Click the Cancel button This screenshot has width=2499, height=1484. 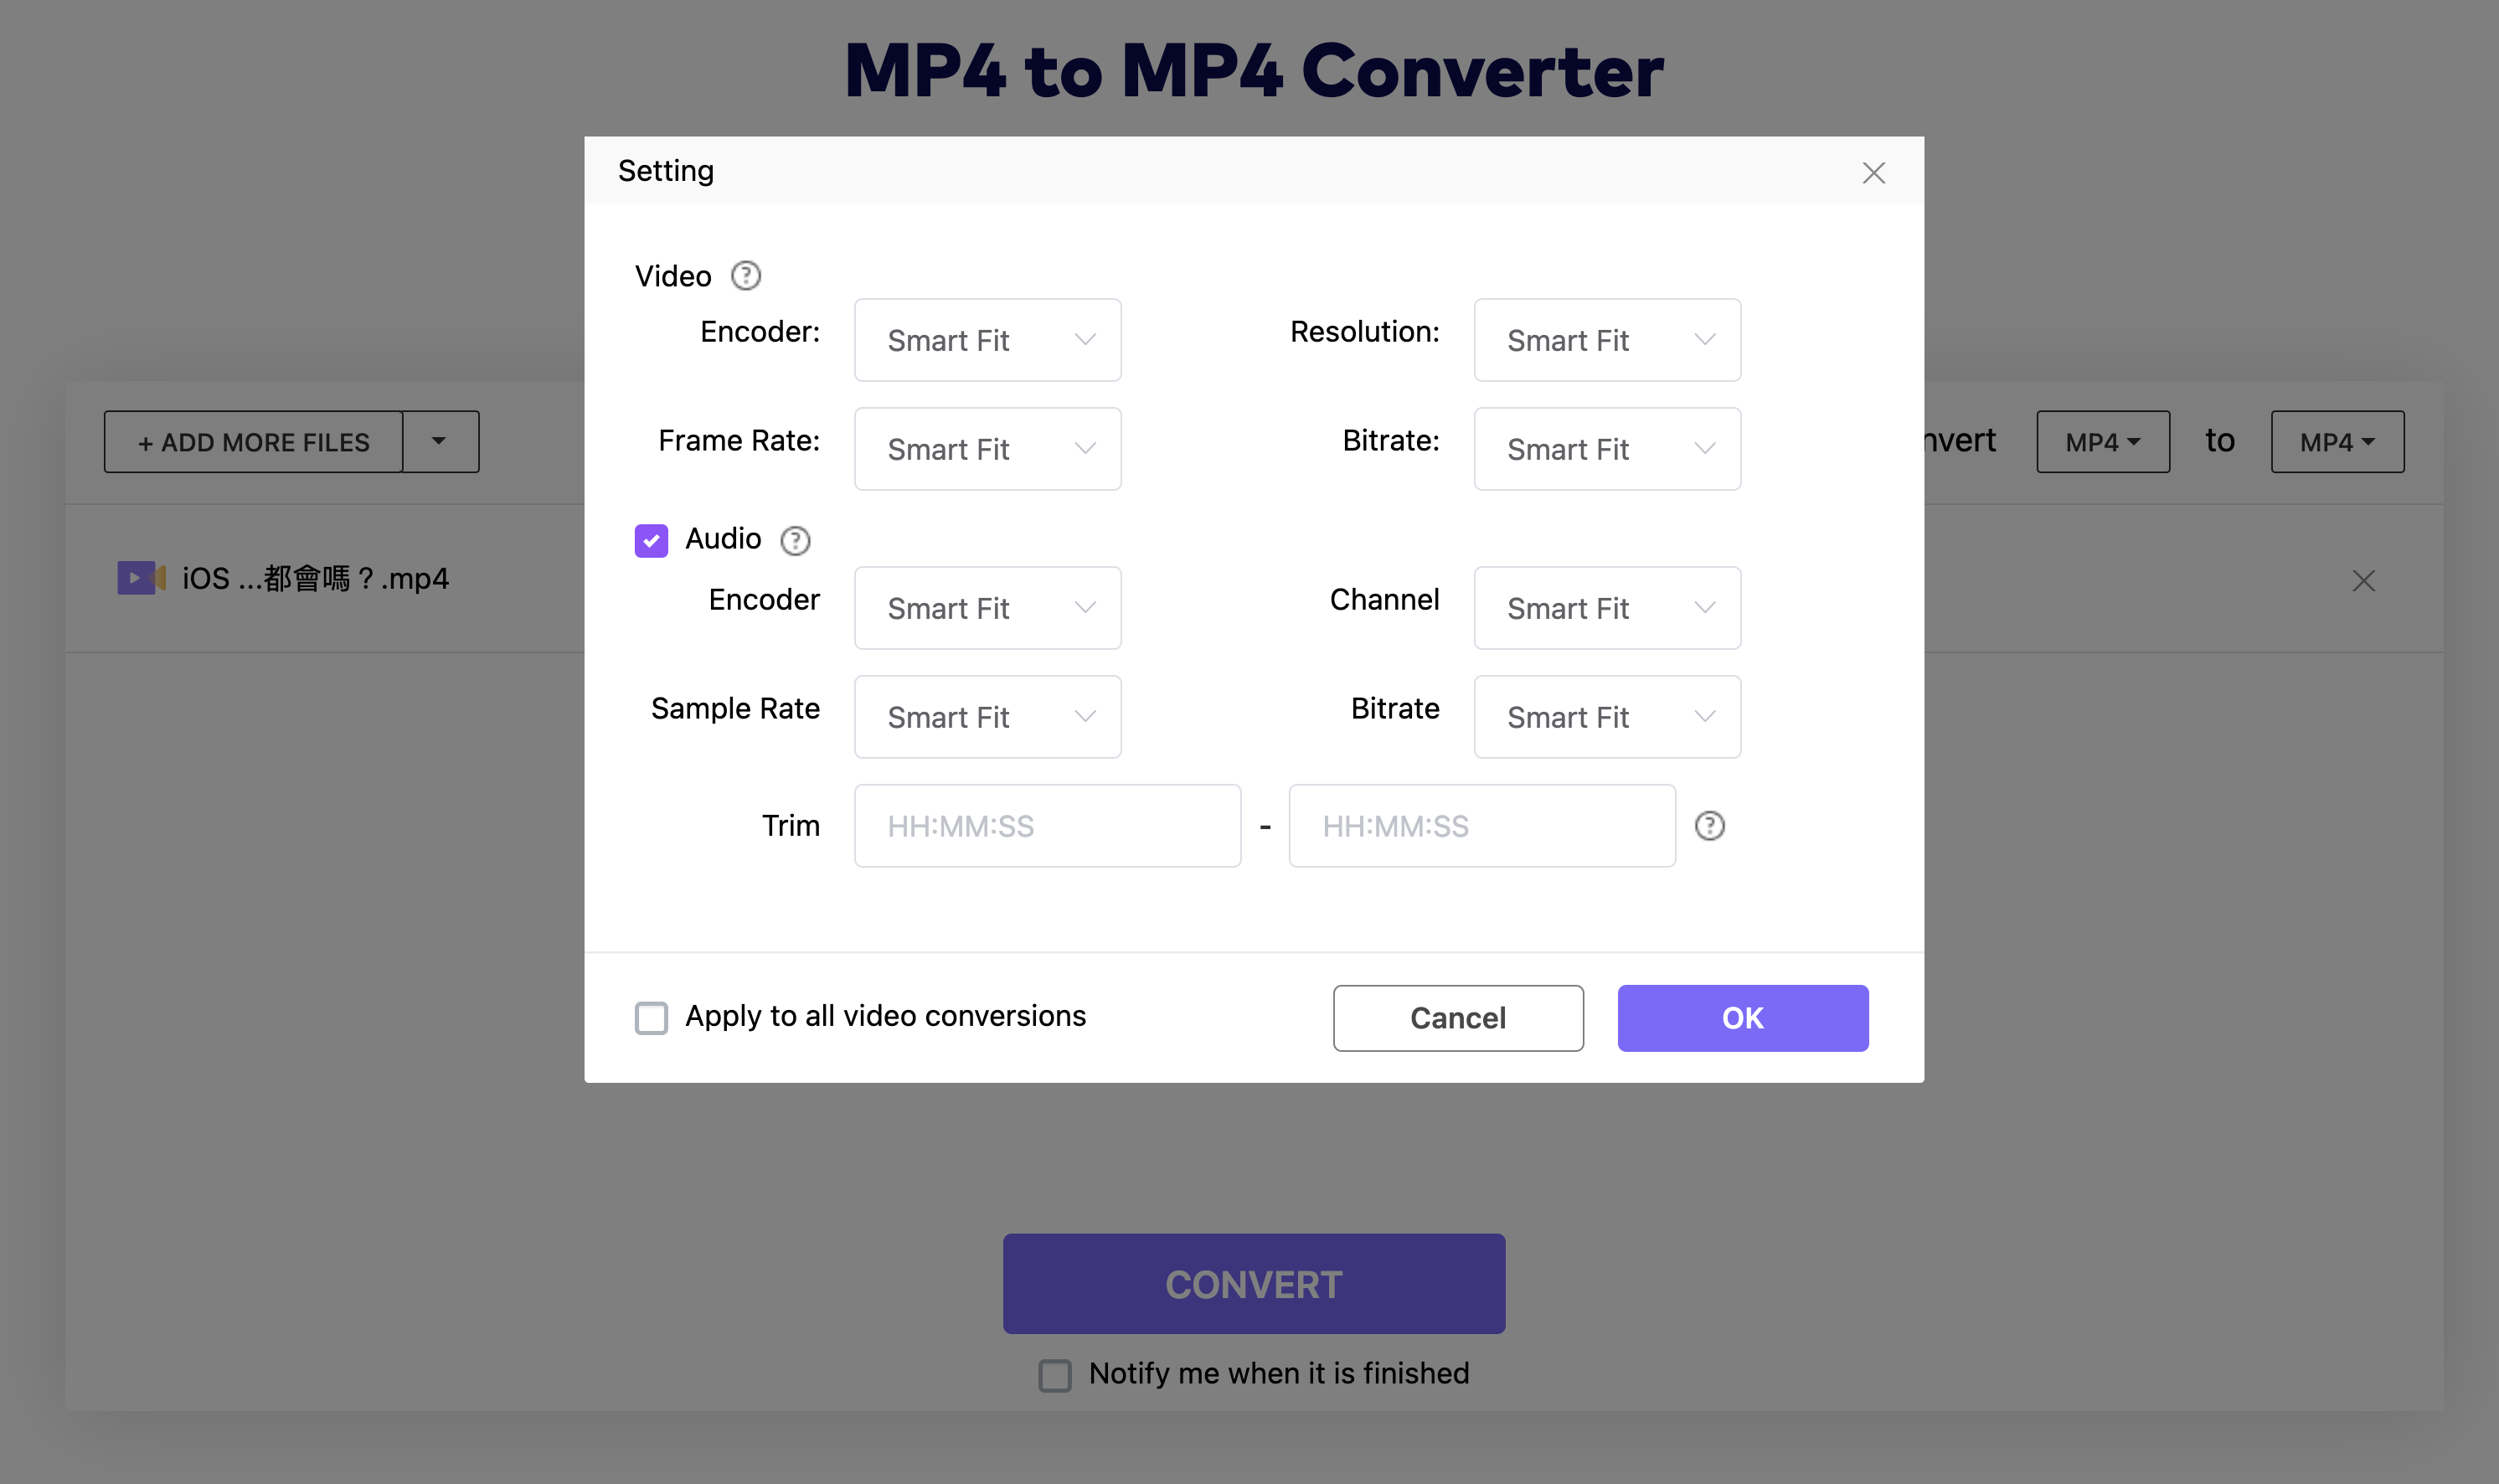(1458, 1018)
